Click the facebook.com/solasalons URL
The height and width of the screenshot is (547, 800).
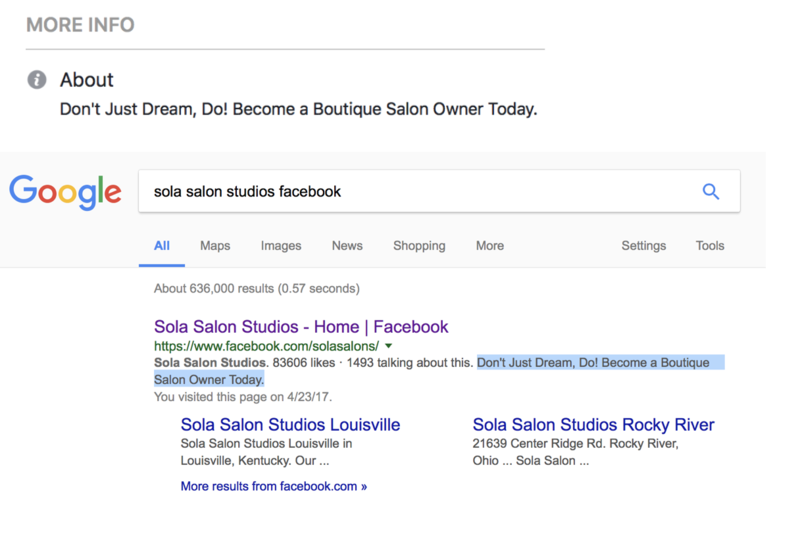pyautogui.click(x=266, y=346)
